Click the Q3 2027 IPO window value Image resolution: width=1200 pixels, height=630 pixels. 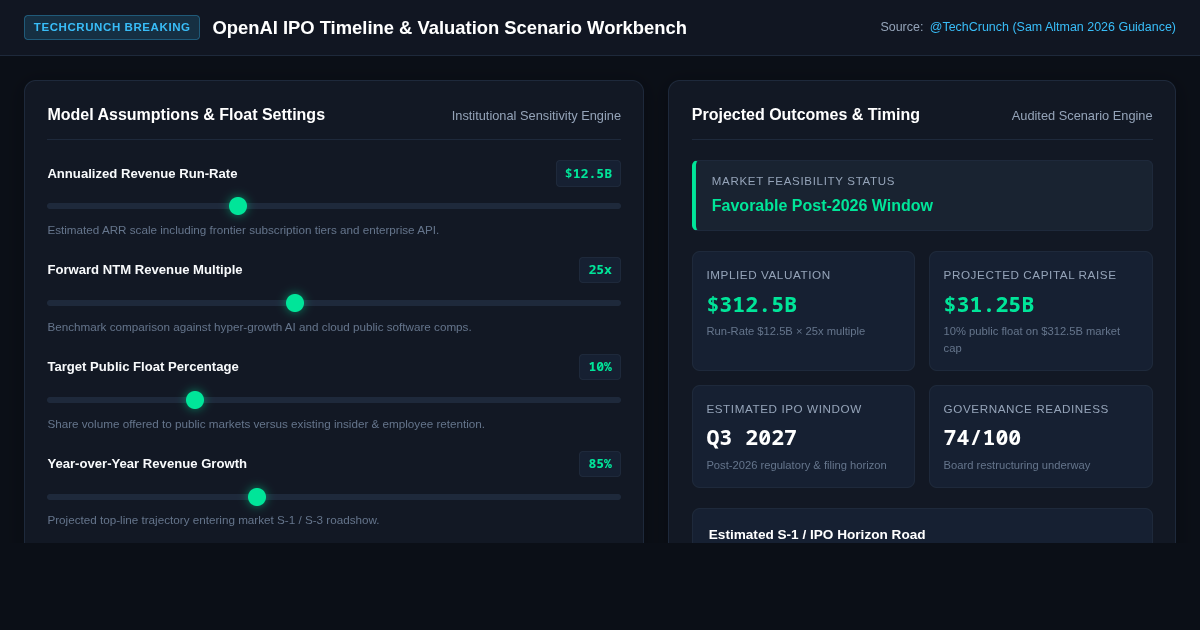752,438
